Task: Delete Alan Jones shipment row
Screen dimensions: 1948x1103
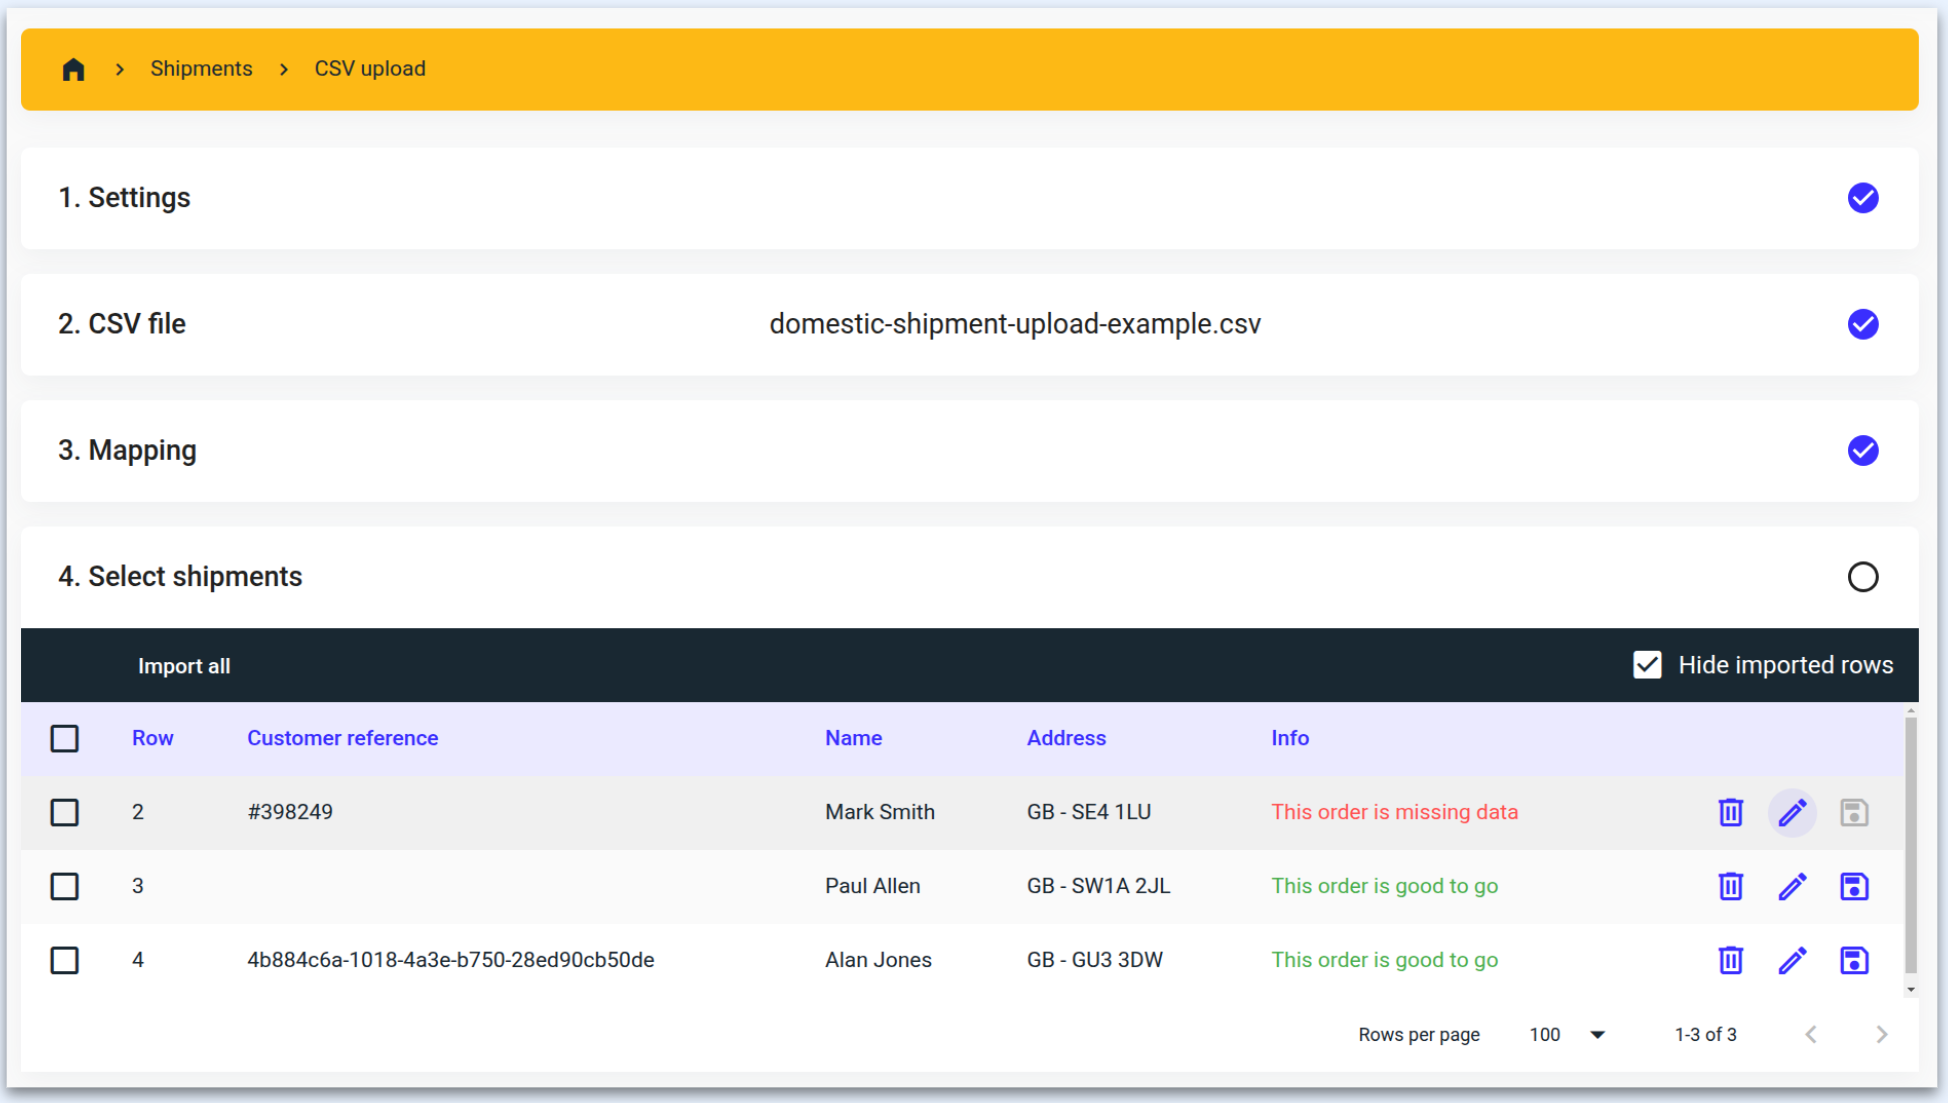Action: [1730, 960]
